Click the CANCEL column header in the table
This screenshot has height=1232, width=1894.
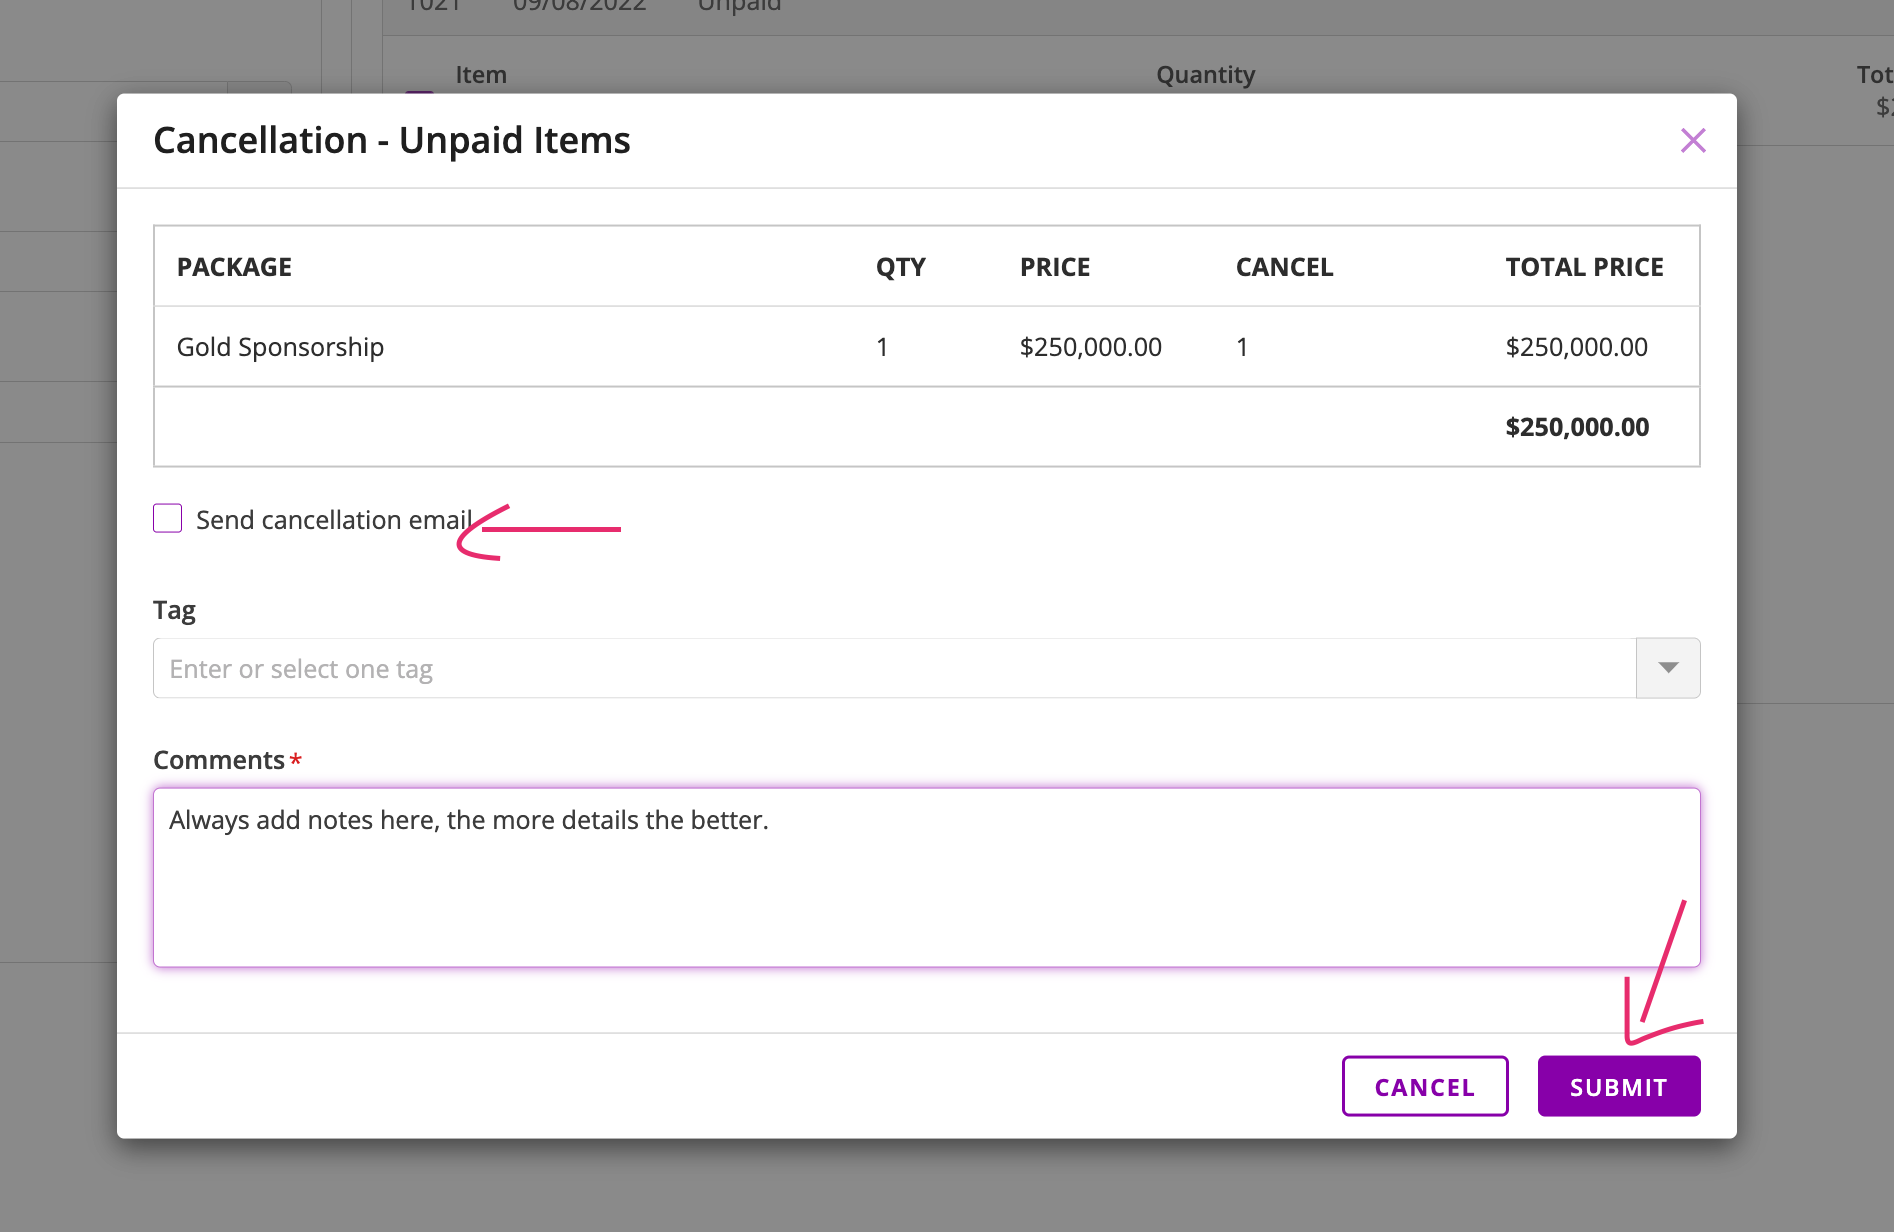[1284, 267]
